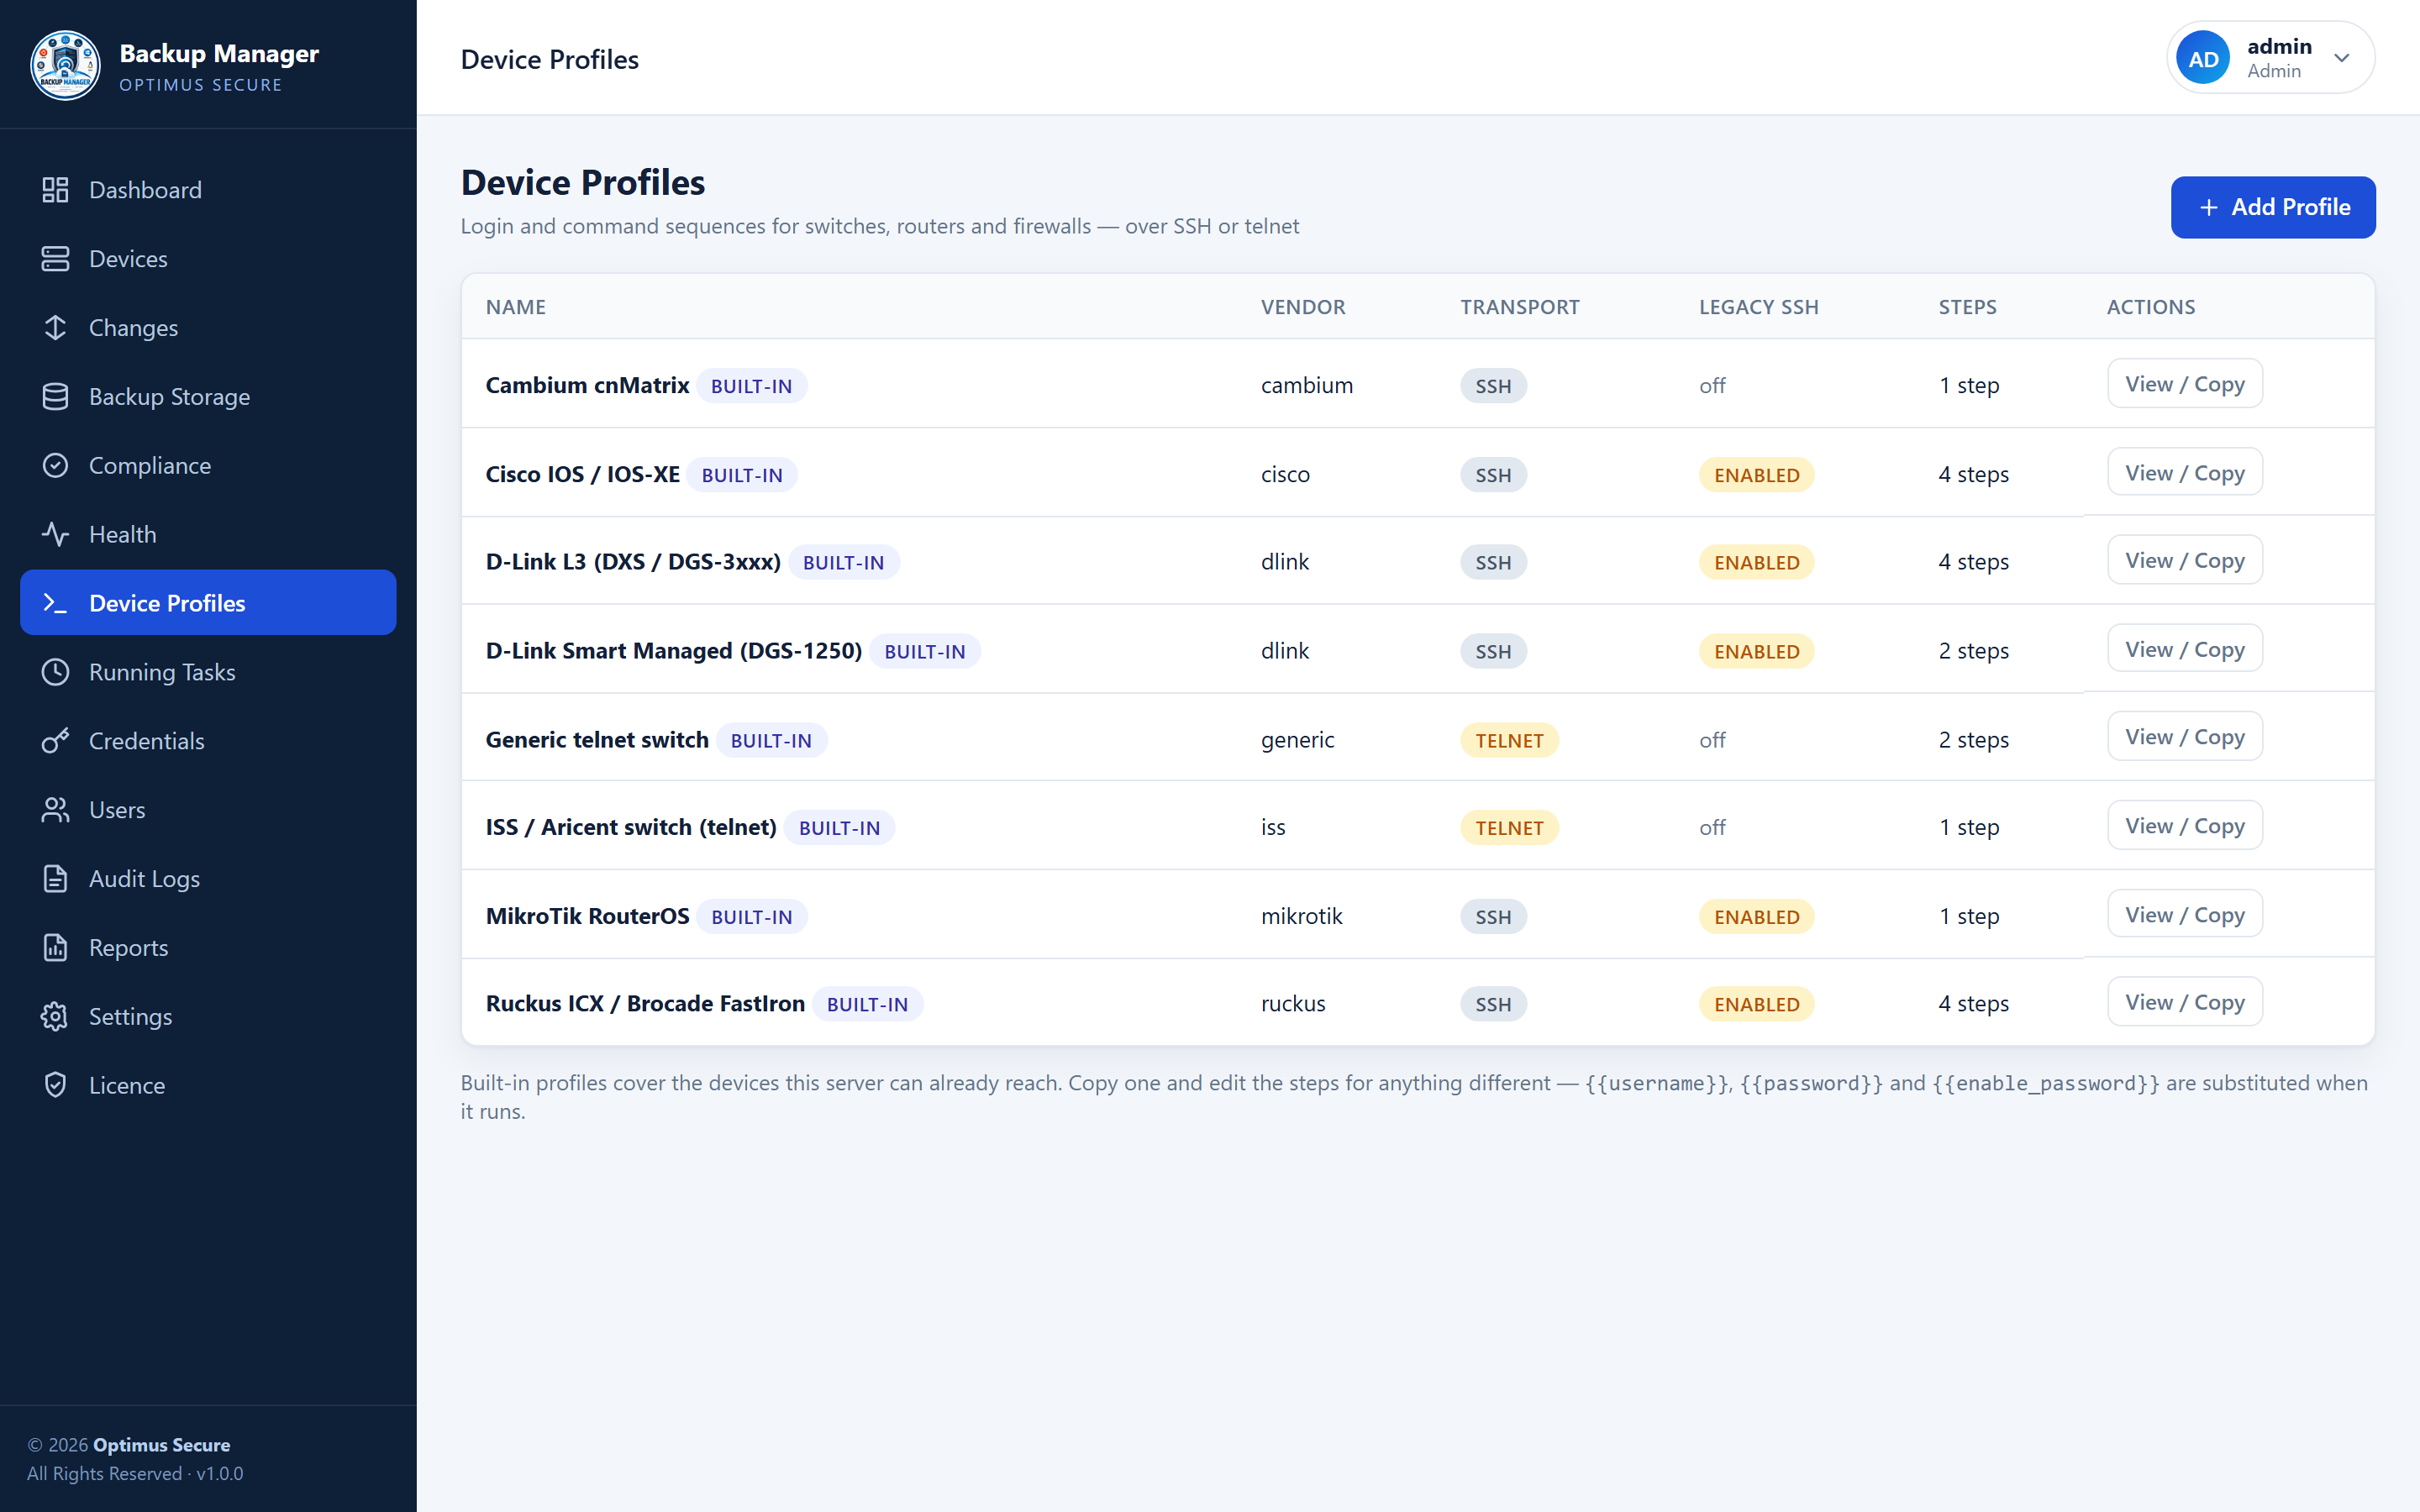
Task: Click the TELNET badge for Generic telnet switch
Action: tap(1509, 740)
